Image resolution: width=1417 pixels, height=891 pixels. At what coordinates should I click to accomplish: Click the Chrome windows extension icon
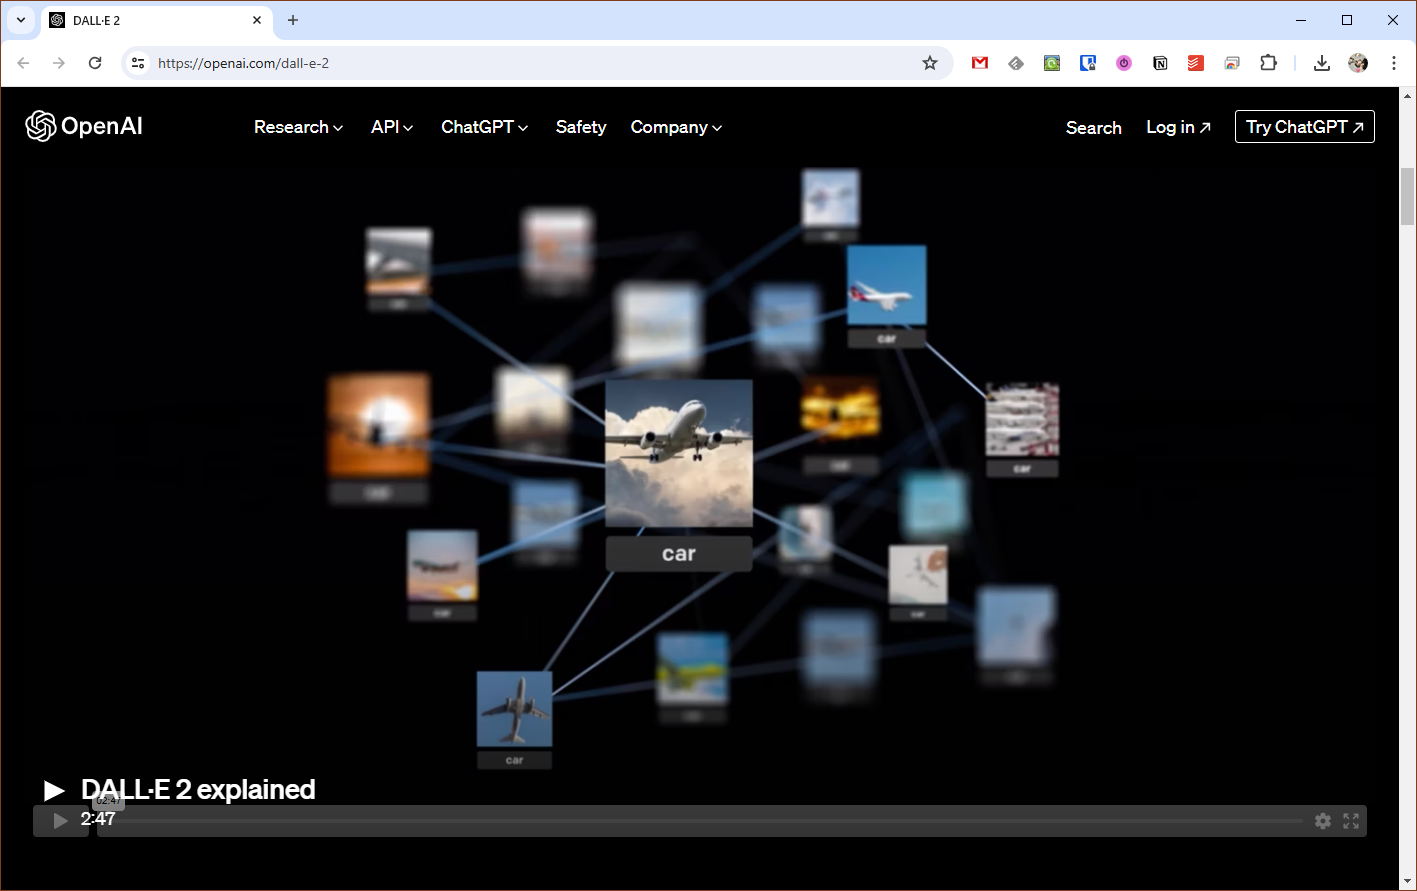tap(1232, 63)
